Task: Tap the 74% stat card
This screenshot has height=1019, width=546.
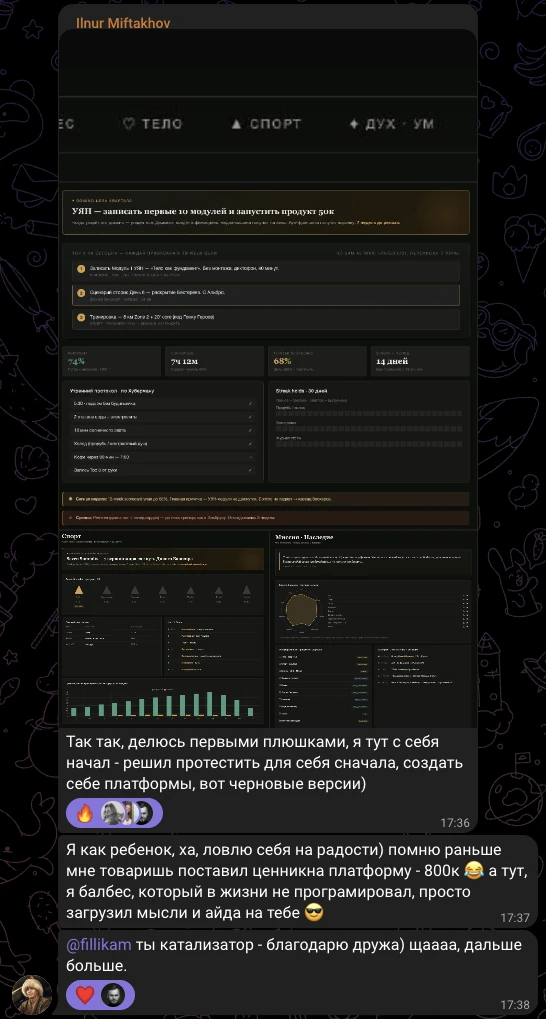Action: pos(112,361)
